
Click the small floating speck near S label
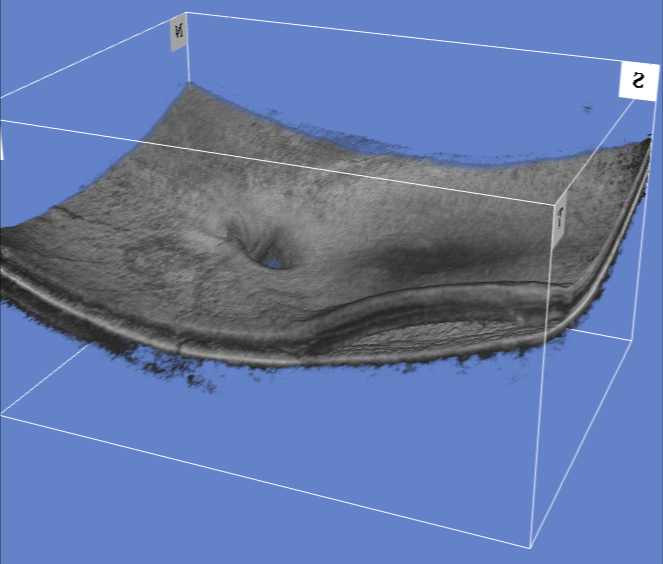[x=588, y=108]
